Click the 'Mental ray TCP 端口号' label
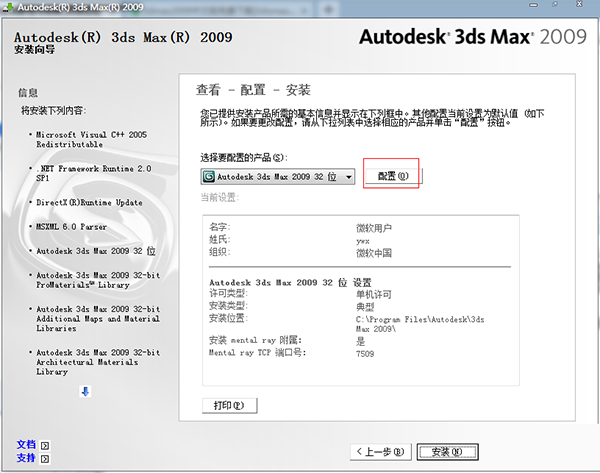 pyautogui.click(x=258, y=352)
